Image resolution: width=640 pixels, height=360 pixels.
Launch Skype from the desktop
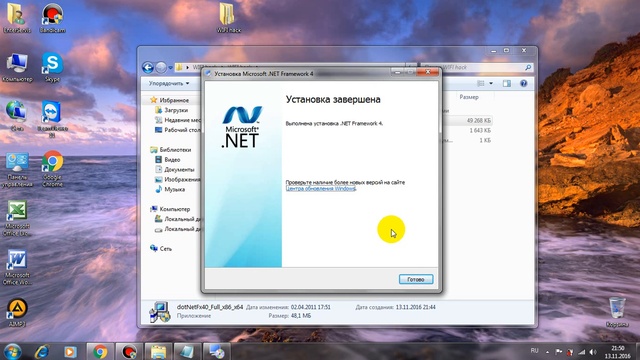click(x=52, y=67)
